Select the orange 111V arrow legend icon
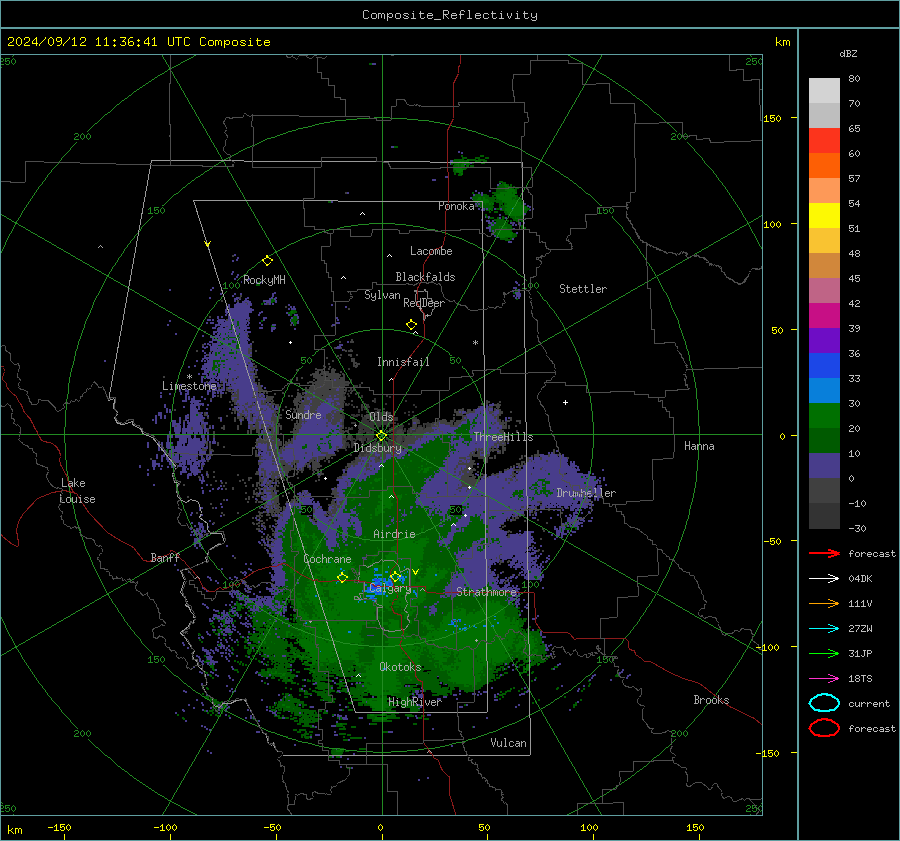Image resolution: width=900 pixels, height=841 pixels. (824, 603)
